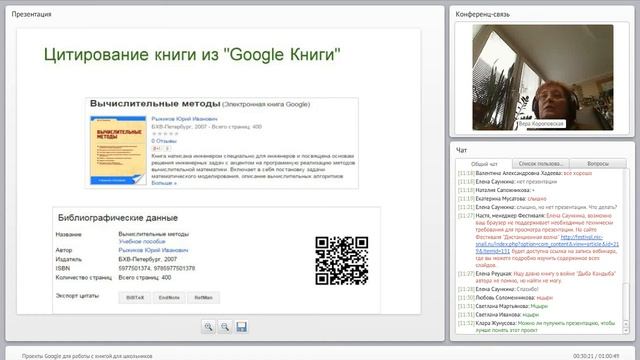The width and height of the screenshot is (640, 360).
Task: Click the zoom out magnifier icon
Action: point(225,327)
